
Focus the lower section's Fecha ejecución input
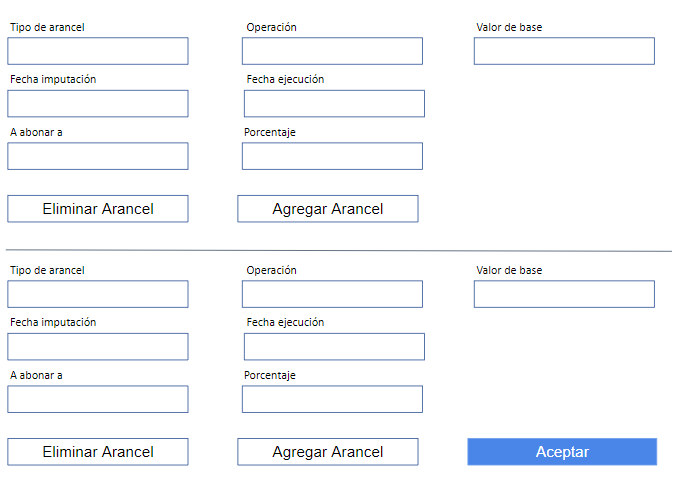[334, 347]
